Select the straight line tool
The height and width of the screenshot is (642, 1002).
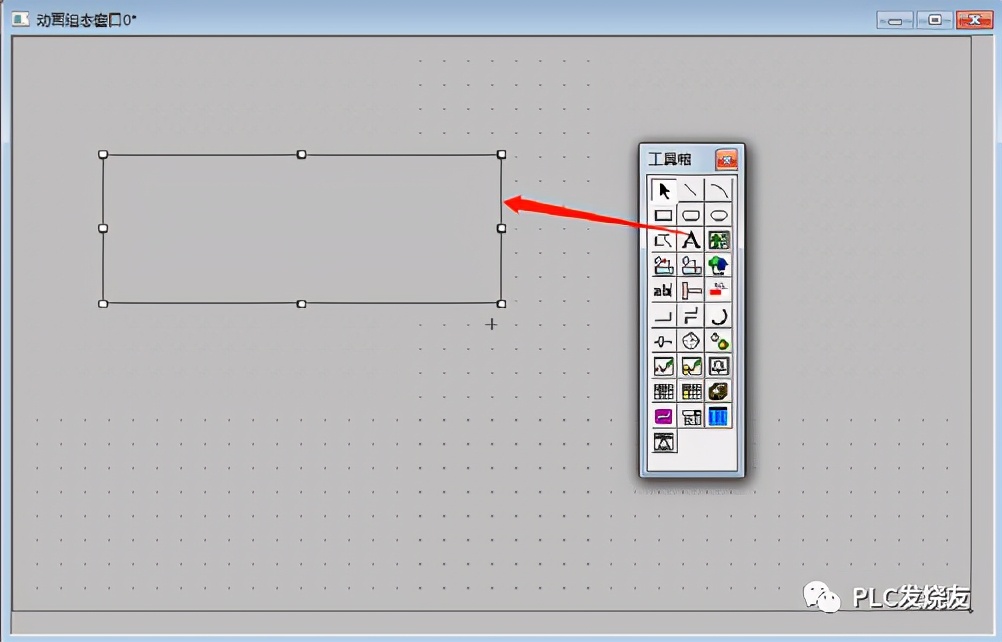[691, 190]
